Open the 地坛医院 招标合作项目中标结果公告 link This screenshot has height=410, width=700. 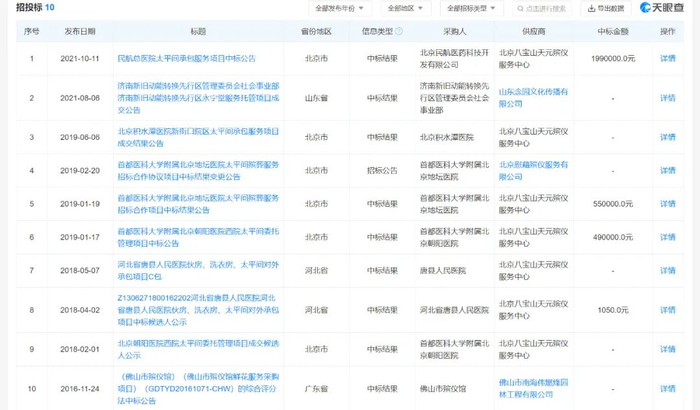point(198,204)
